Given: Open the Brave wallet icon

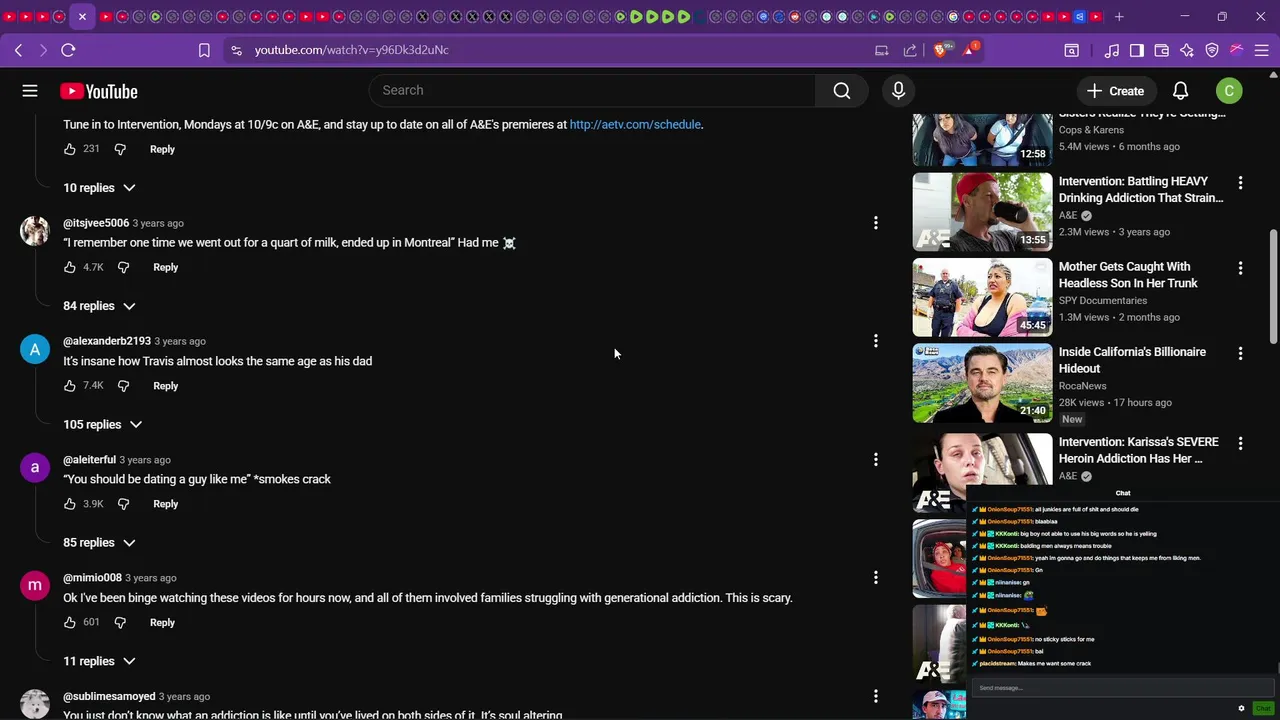Looking at the screenshot, I should [x=1162, y=50].
